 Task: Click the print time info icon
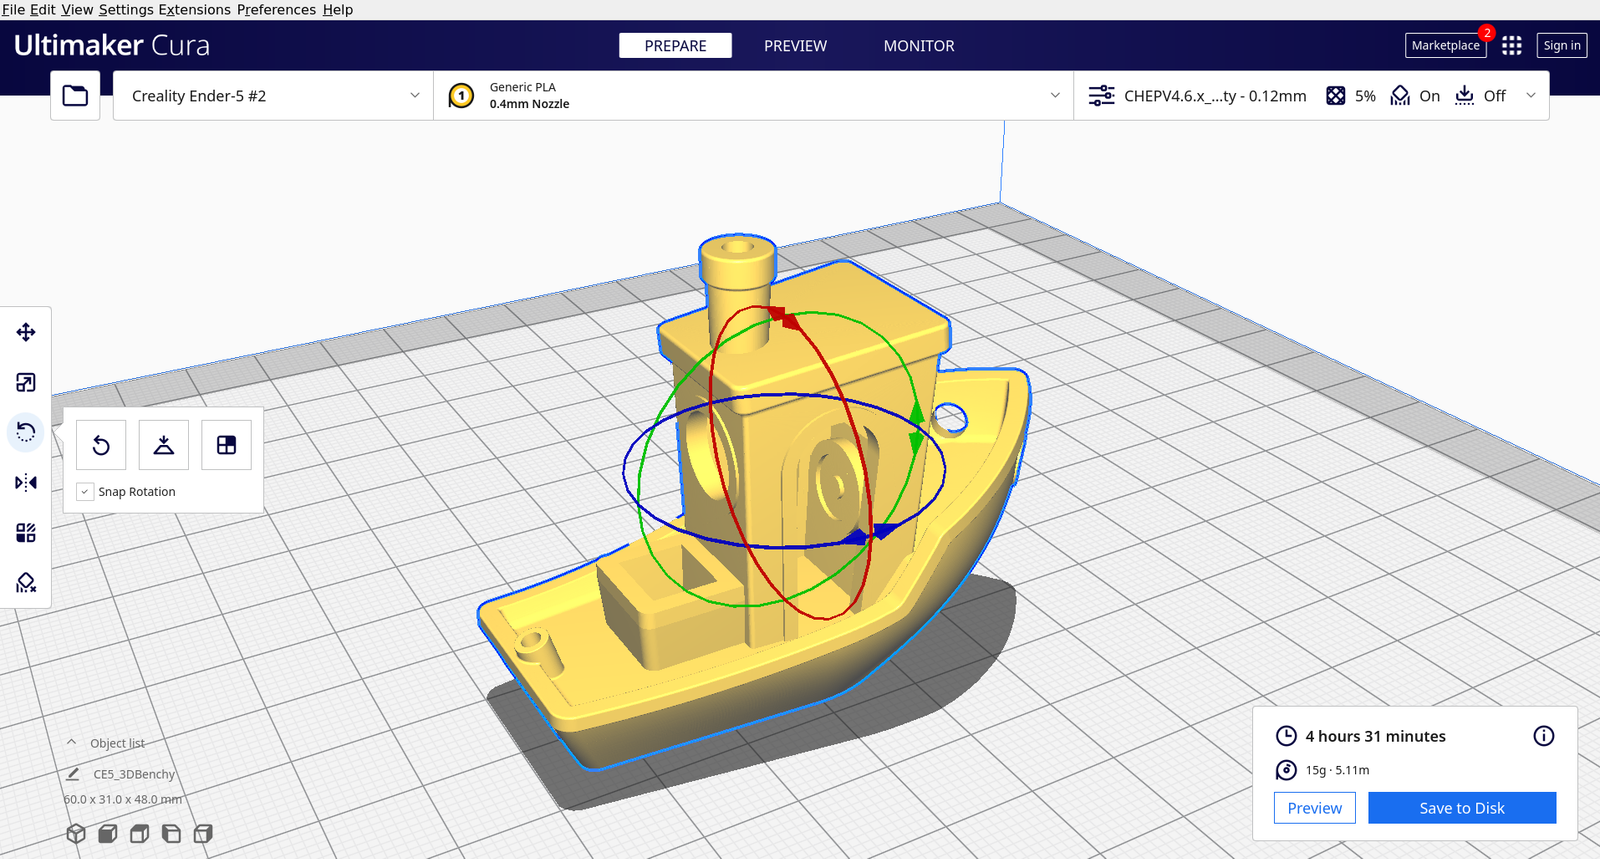1544,736
